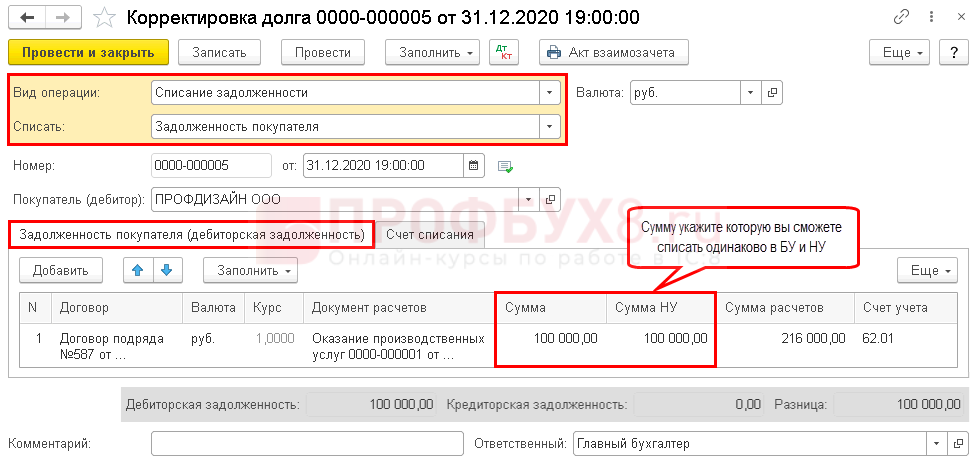Click the Покупатель field ПРОФДИЗАЙН ООО

click(x=335, y=200)
